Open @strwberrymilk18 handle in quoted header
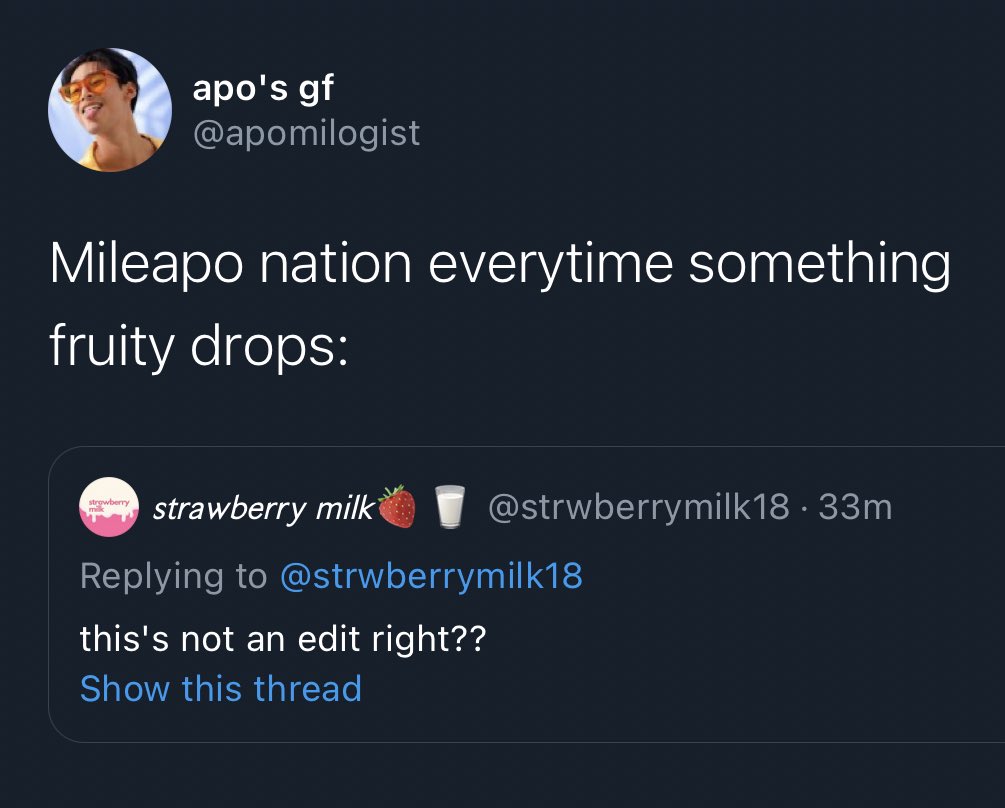The height and width of the screenshot is (808, 1005). (638, 507)
